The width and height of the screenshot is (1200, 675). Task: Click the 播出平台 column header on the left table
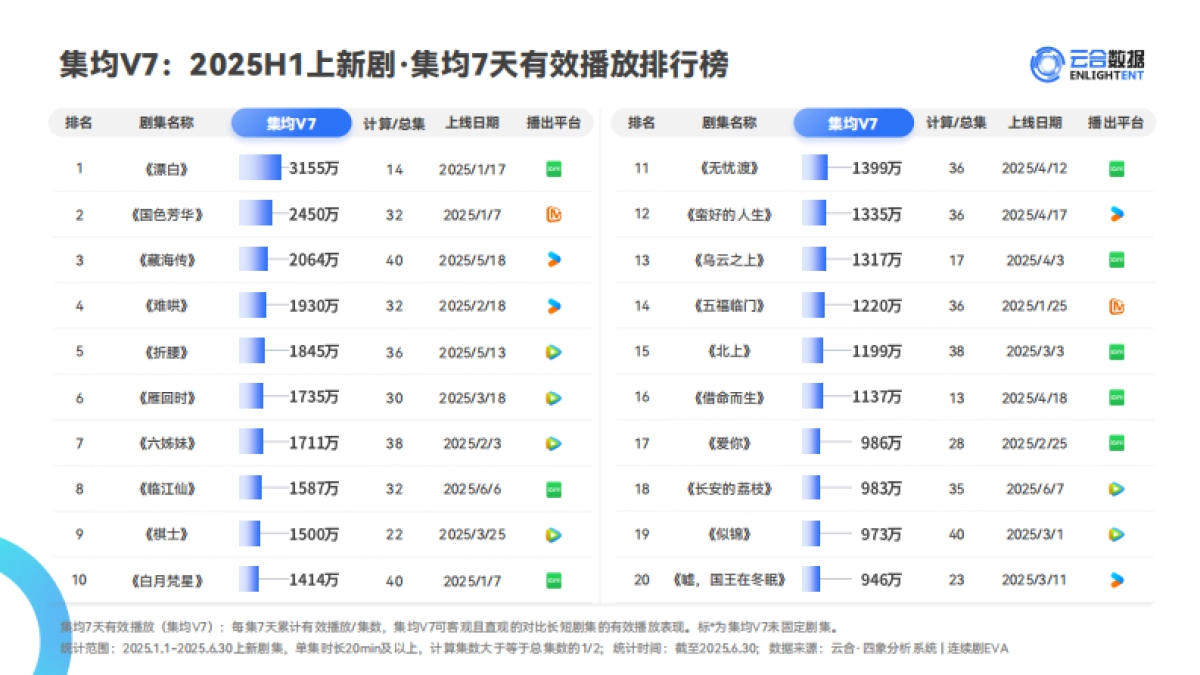pyautogui.click(x=551, y=123)
